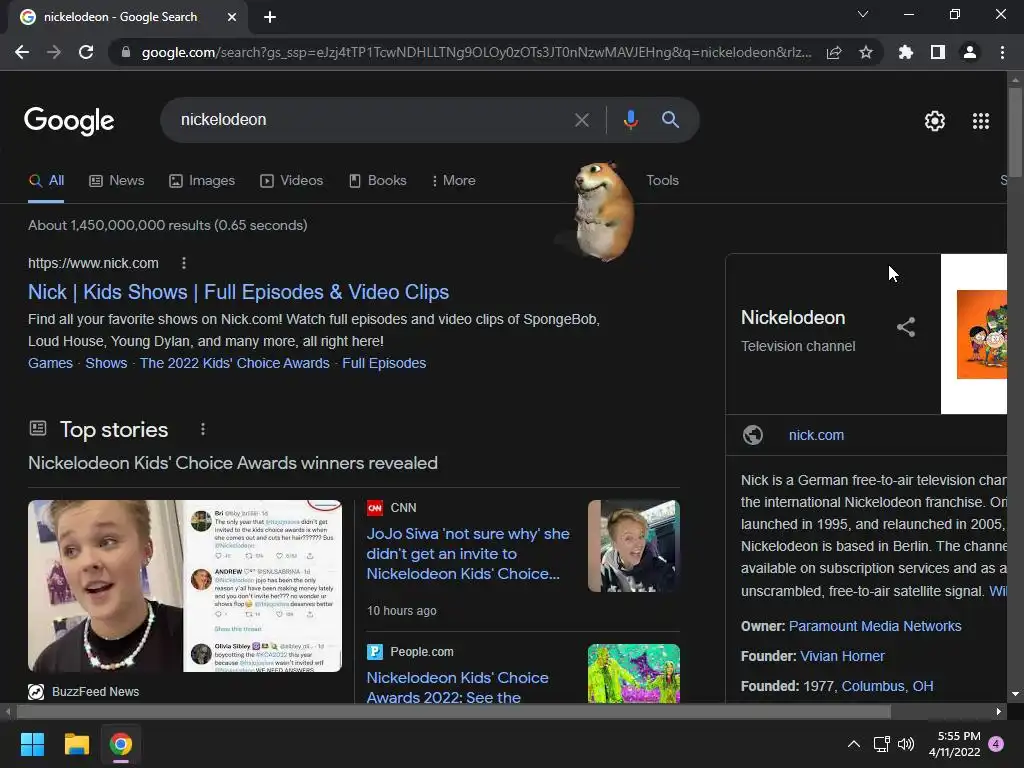
Task: Open the tab search chevron
Action: coord(863,14)
